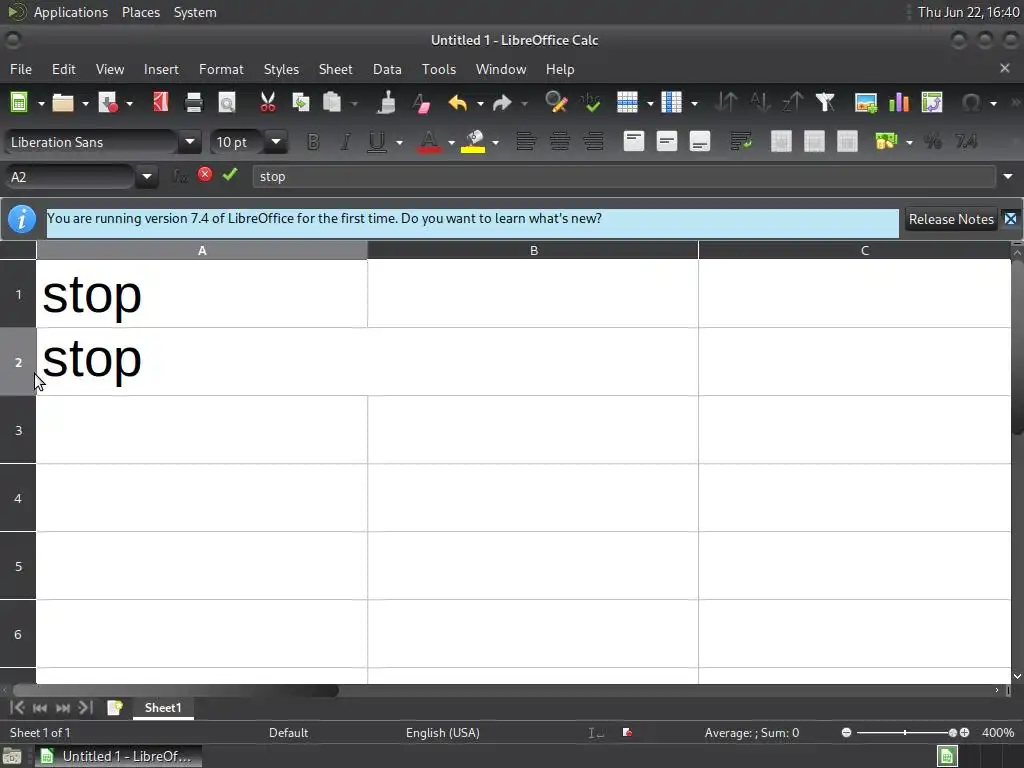
Task: Expand the formula bar
Action: coord(1008,176)
